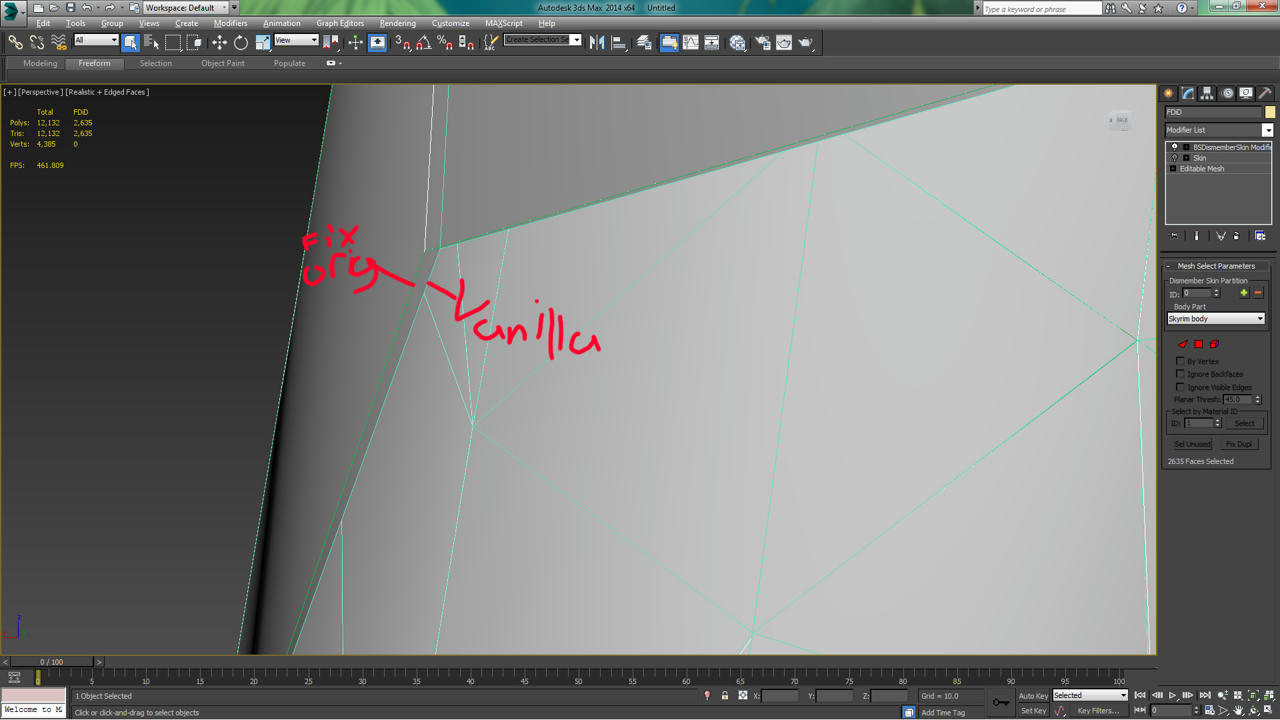Toggle Set Key mode
Image resolution: width=1280 pixels, height=720 pixels.
click(1033, 711)
